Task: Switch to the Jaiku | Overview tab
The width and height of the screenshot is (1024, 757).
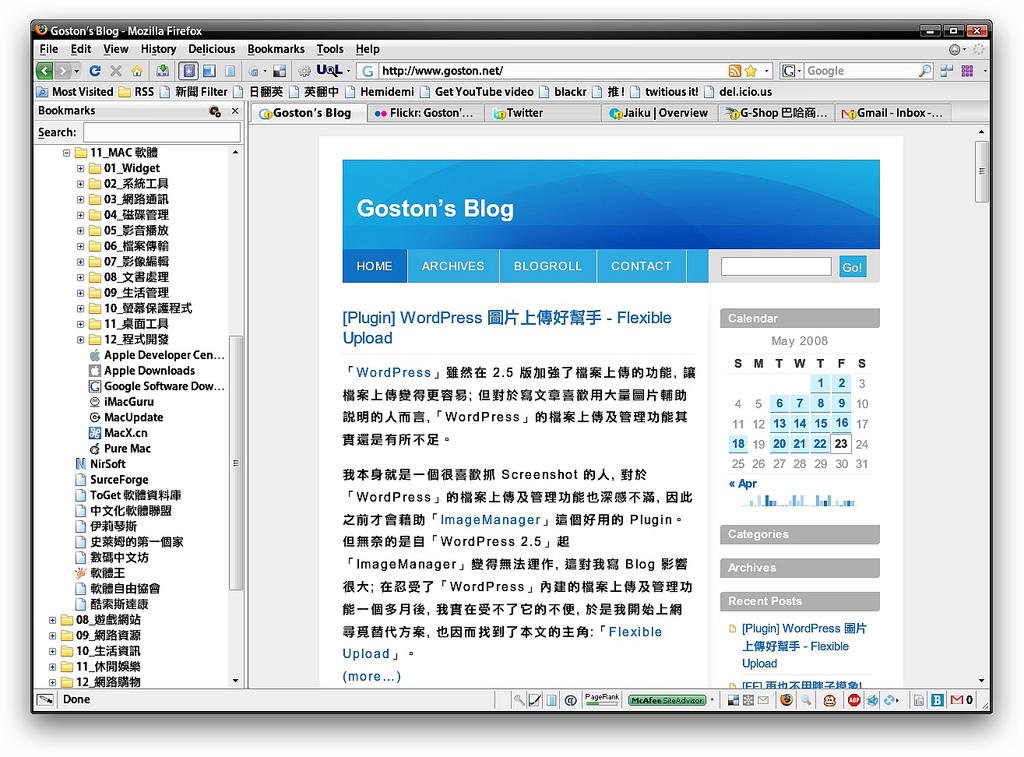Action: (x=659, y=113)
